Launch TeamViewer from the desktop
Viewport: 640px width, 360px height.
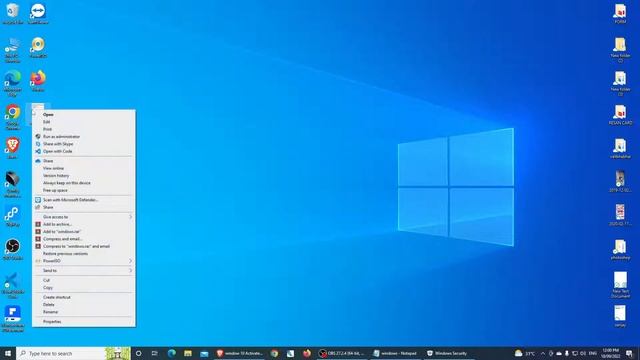coord(38,13)
